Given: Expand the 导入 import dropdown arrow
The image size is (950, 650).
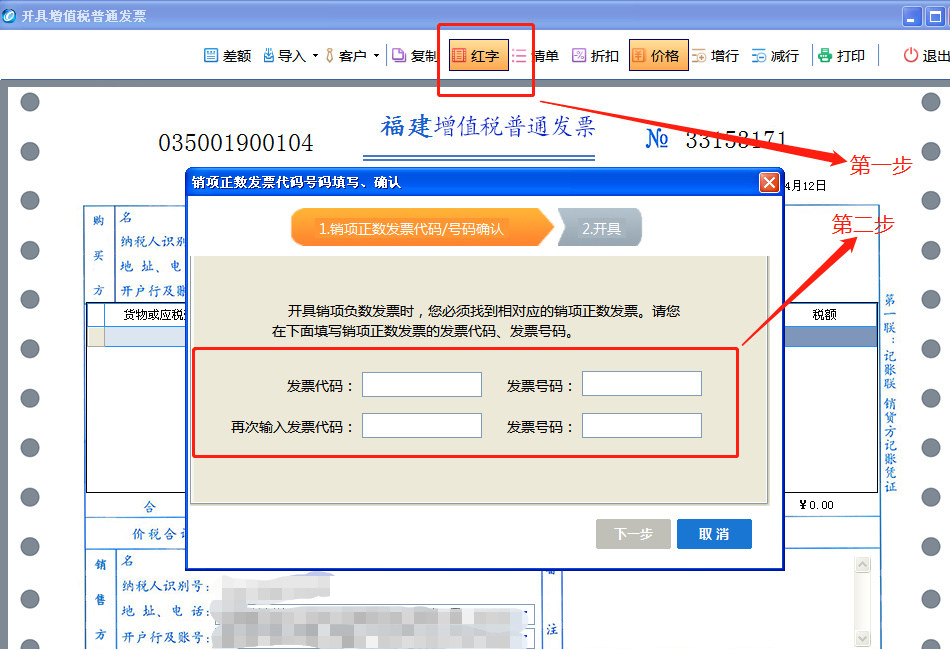Looking at the screenshot, I should (x=315, y=56).
